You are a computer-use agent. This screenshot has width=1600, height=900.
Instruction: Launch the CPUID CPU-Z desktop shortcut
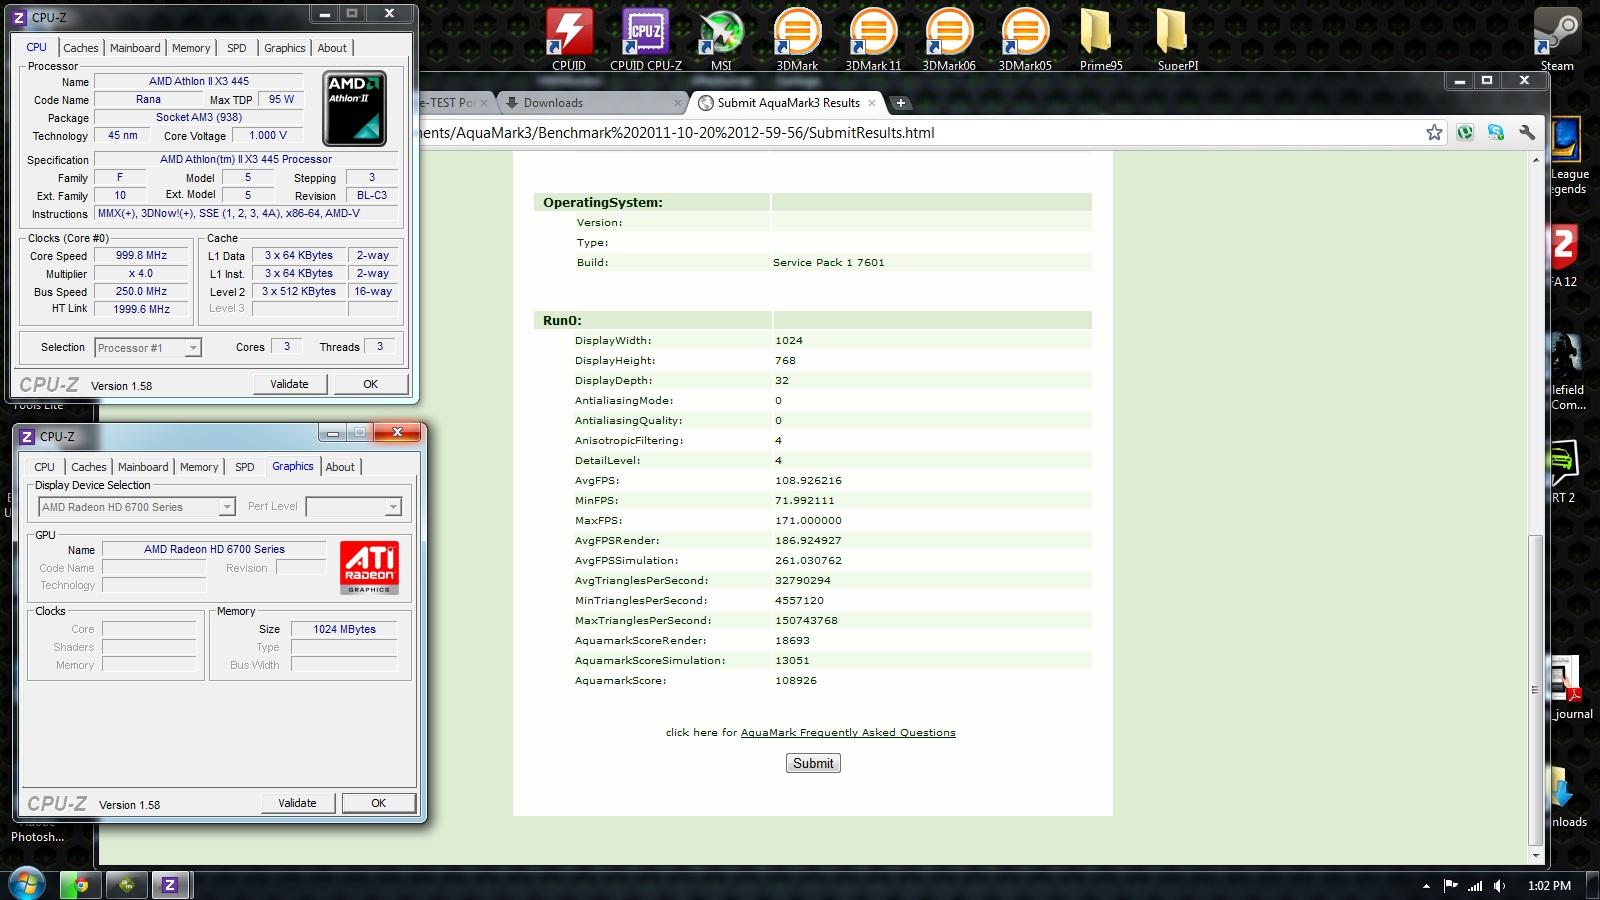(x=646, y=38)
